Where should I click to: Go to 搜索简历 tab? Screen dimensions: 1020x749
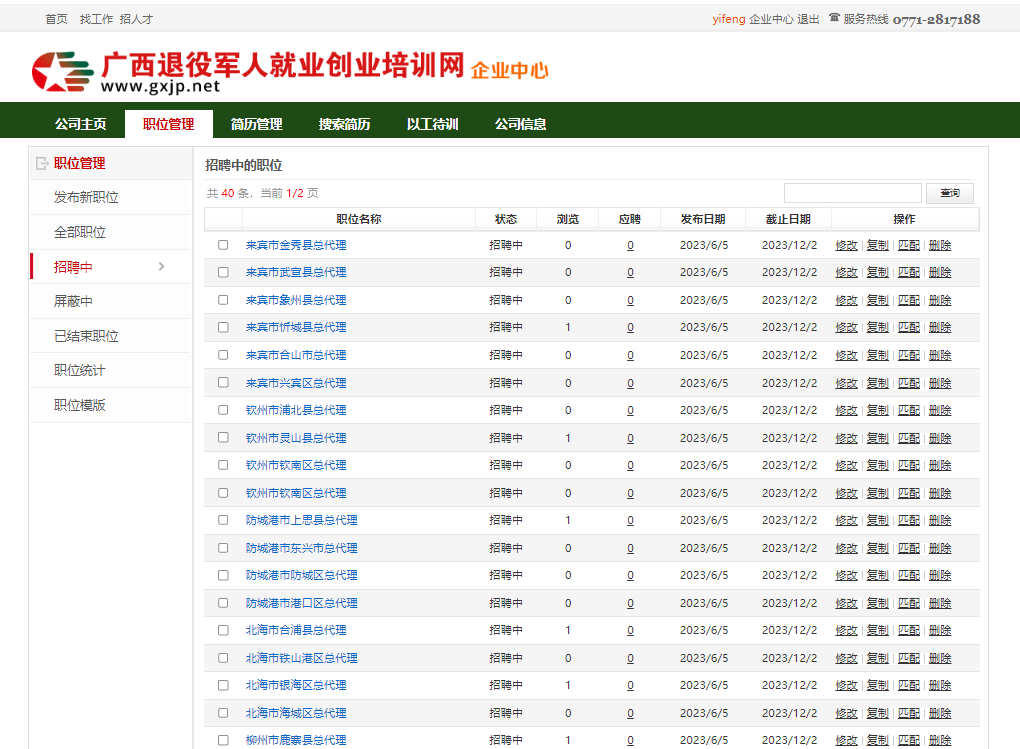click(x=344, y=124)
